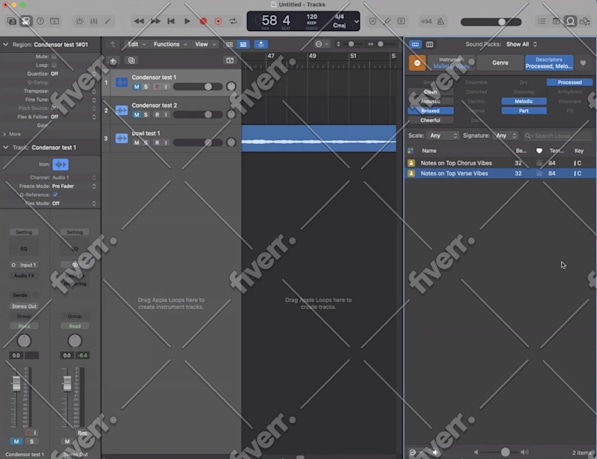This screenshot has height=459, width=597.
Task: Toggle the Metronome button
Action: (x=441, y=21)
